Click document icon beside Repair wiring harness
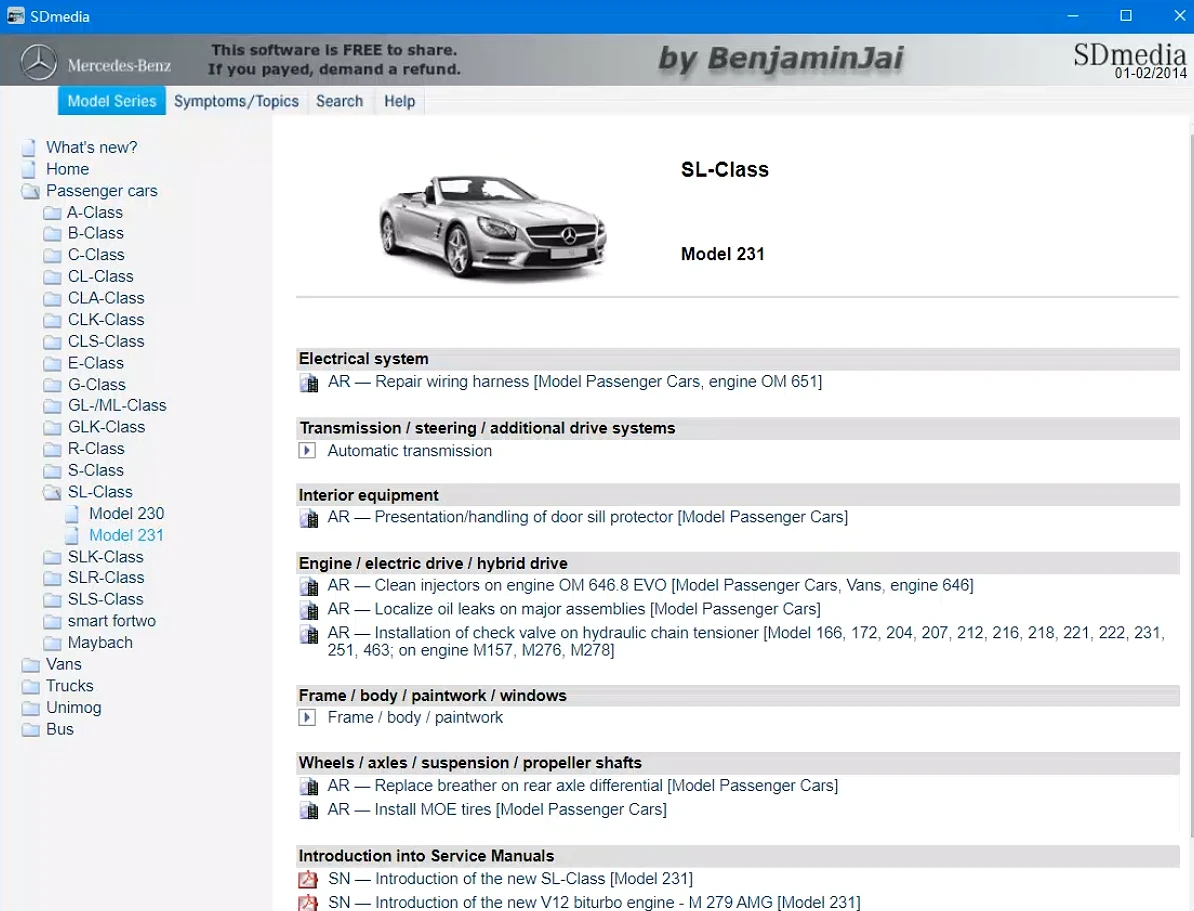This screenshot has height=911, width=1194. click(308, 383)
